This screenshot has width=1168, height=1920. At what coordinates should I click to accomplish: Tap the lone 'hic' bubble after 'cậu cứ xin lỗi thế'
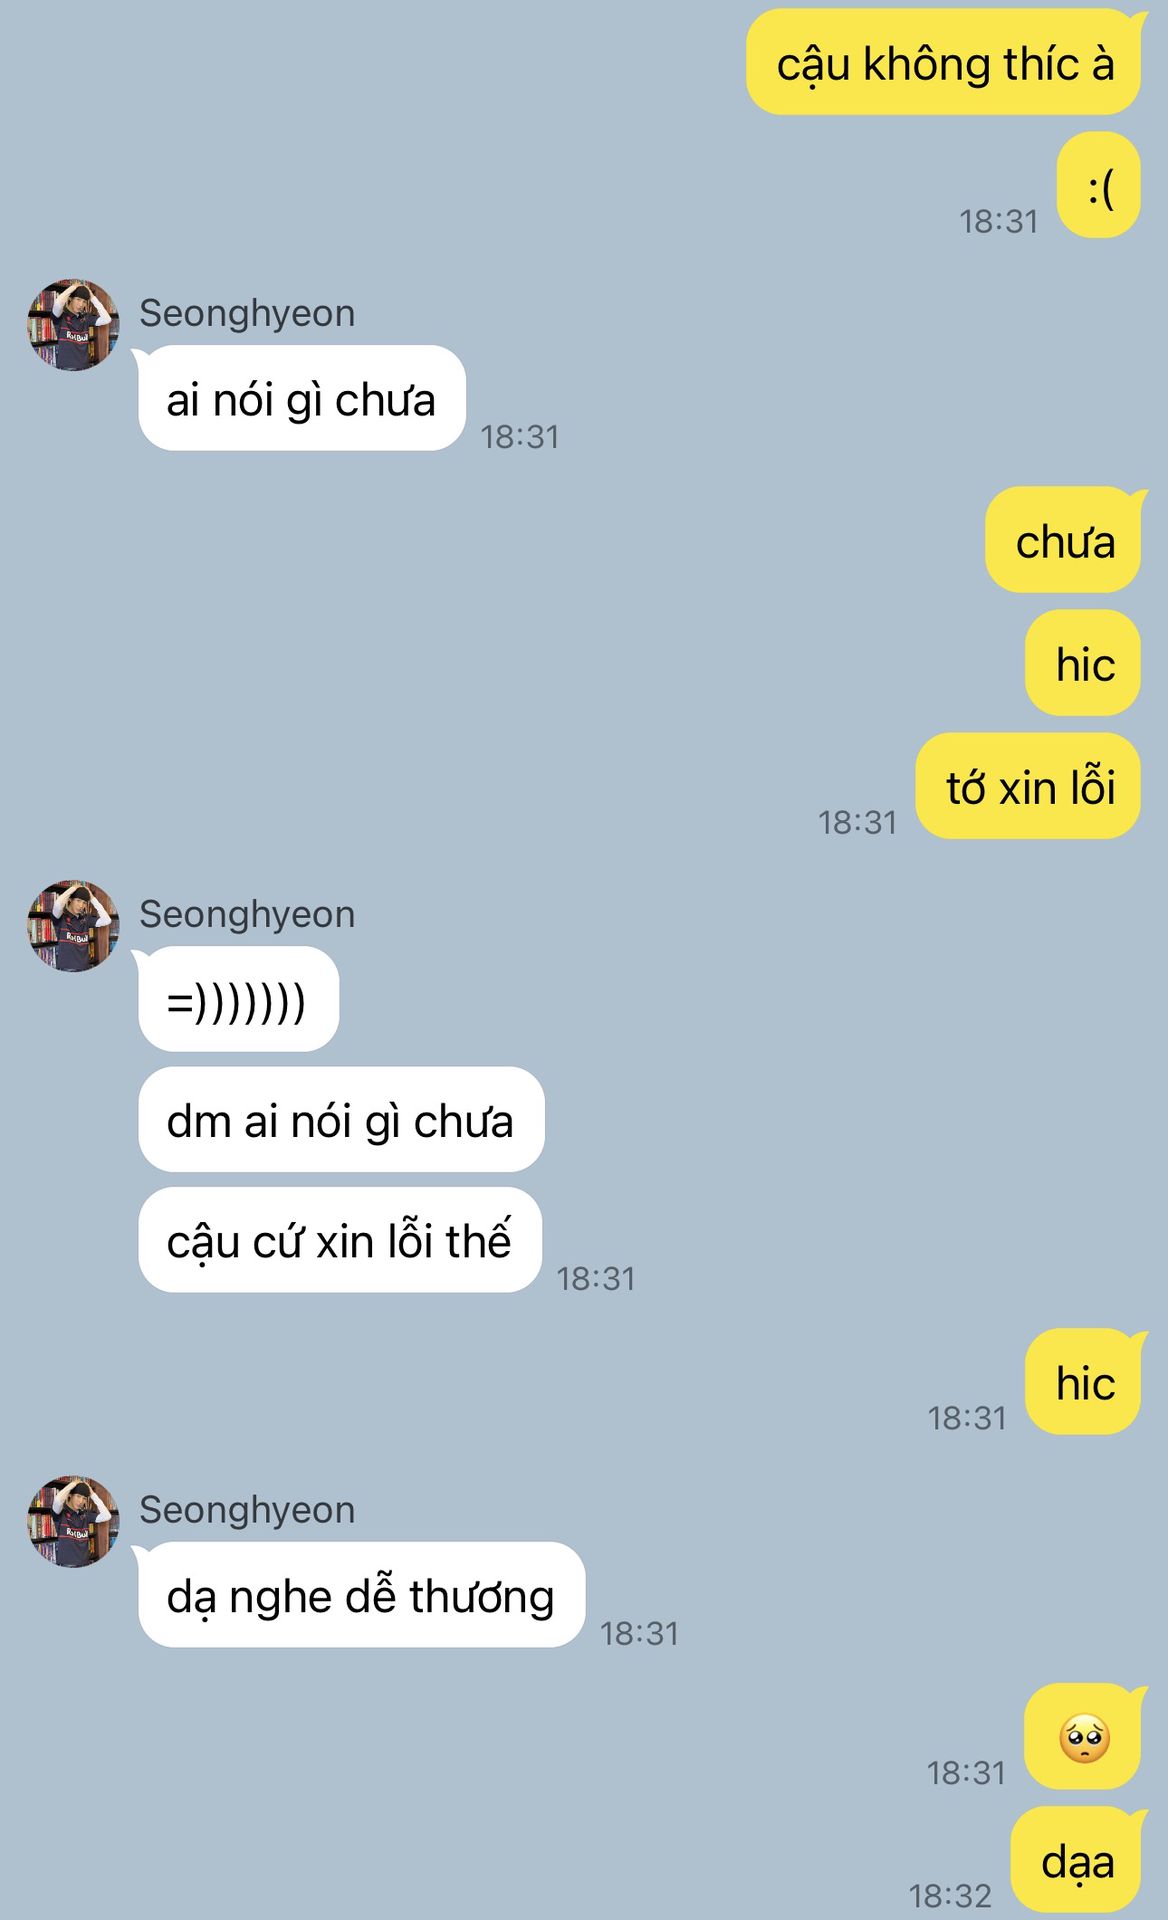(1083, 1382)
